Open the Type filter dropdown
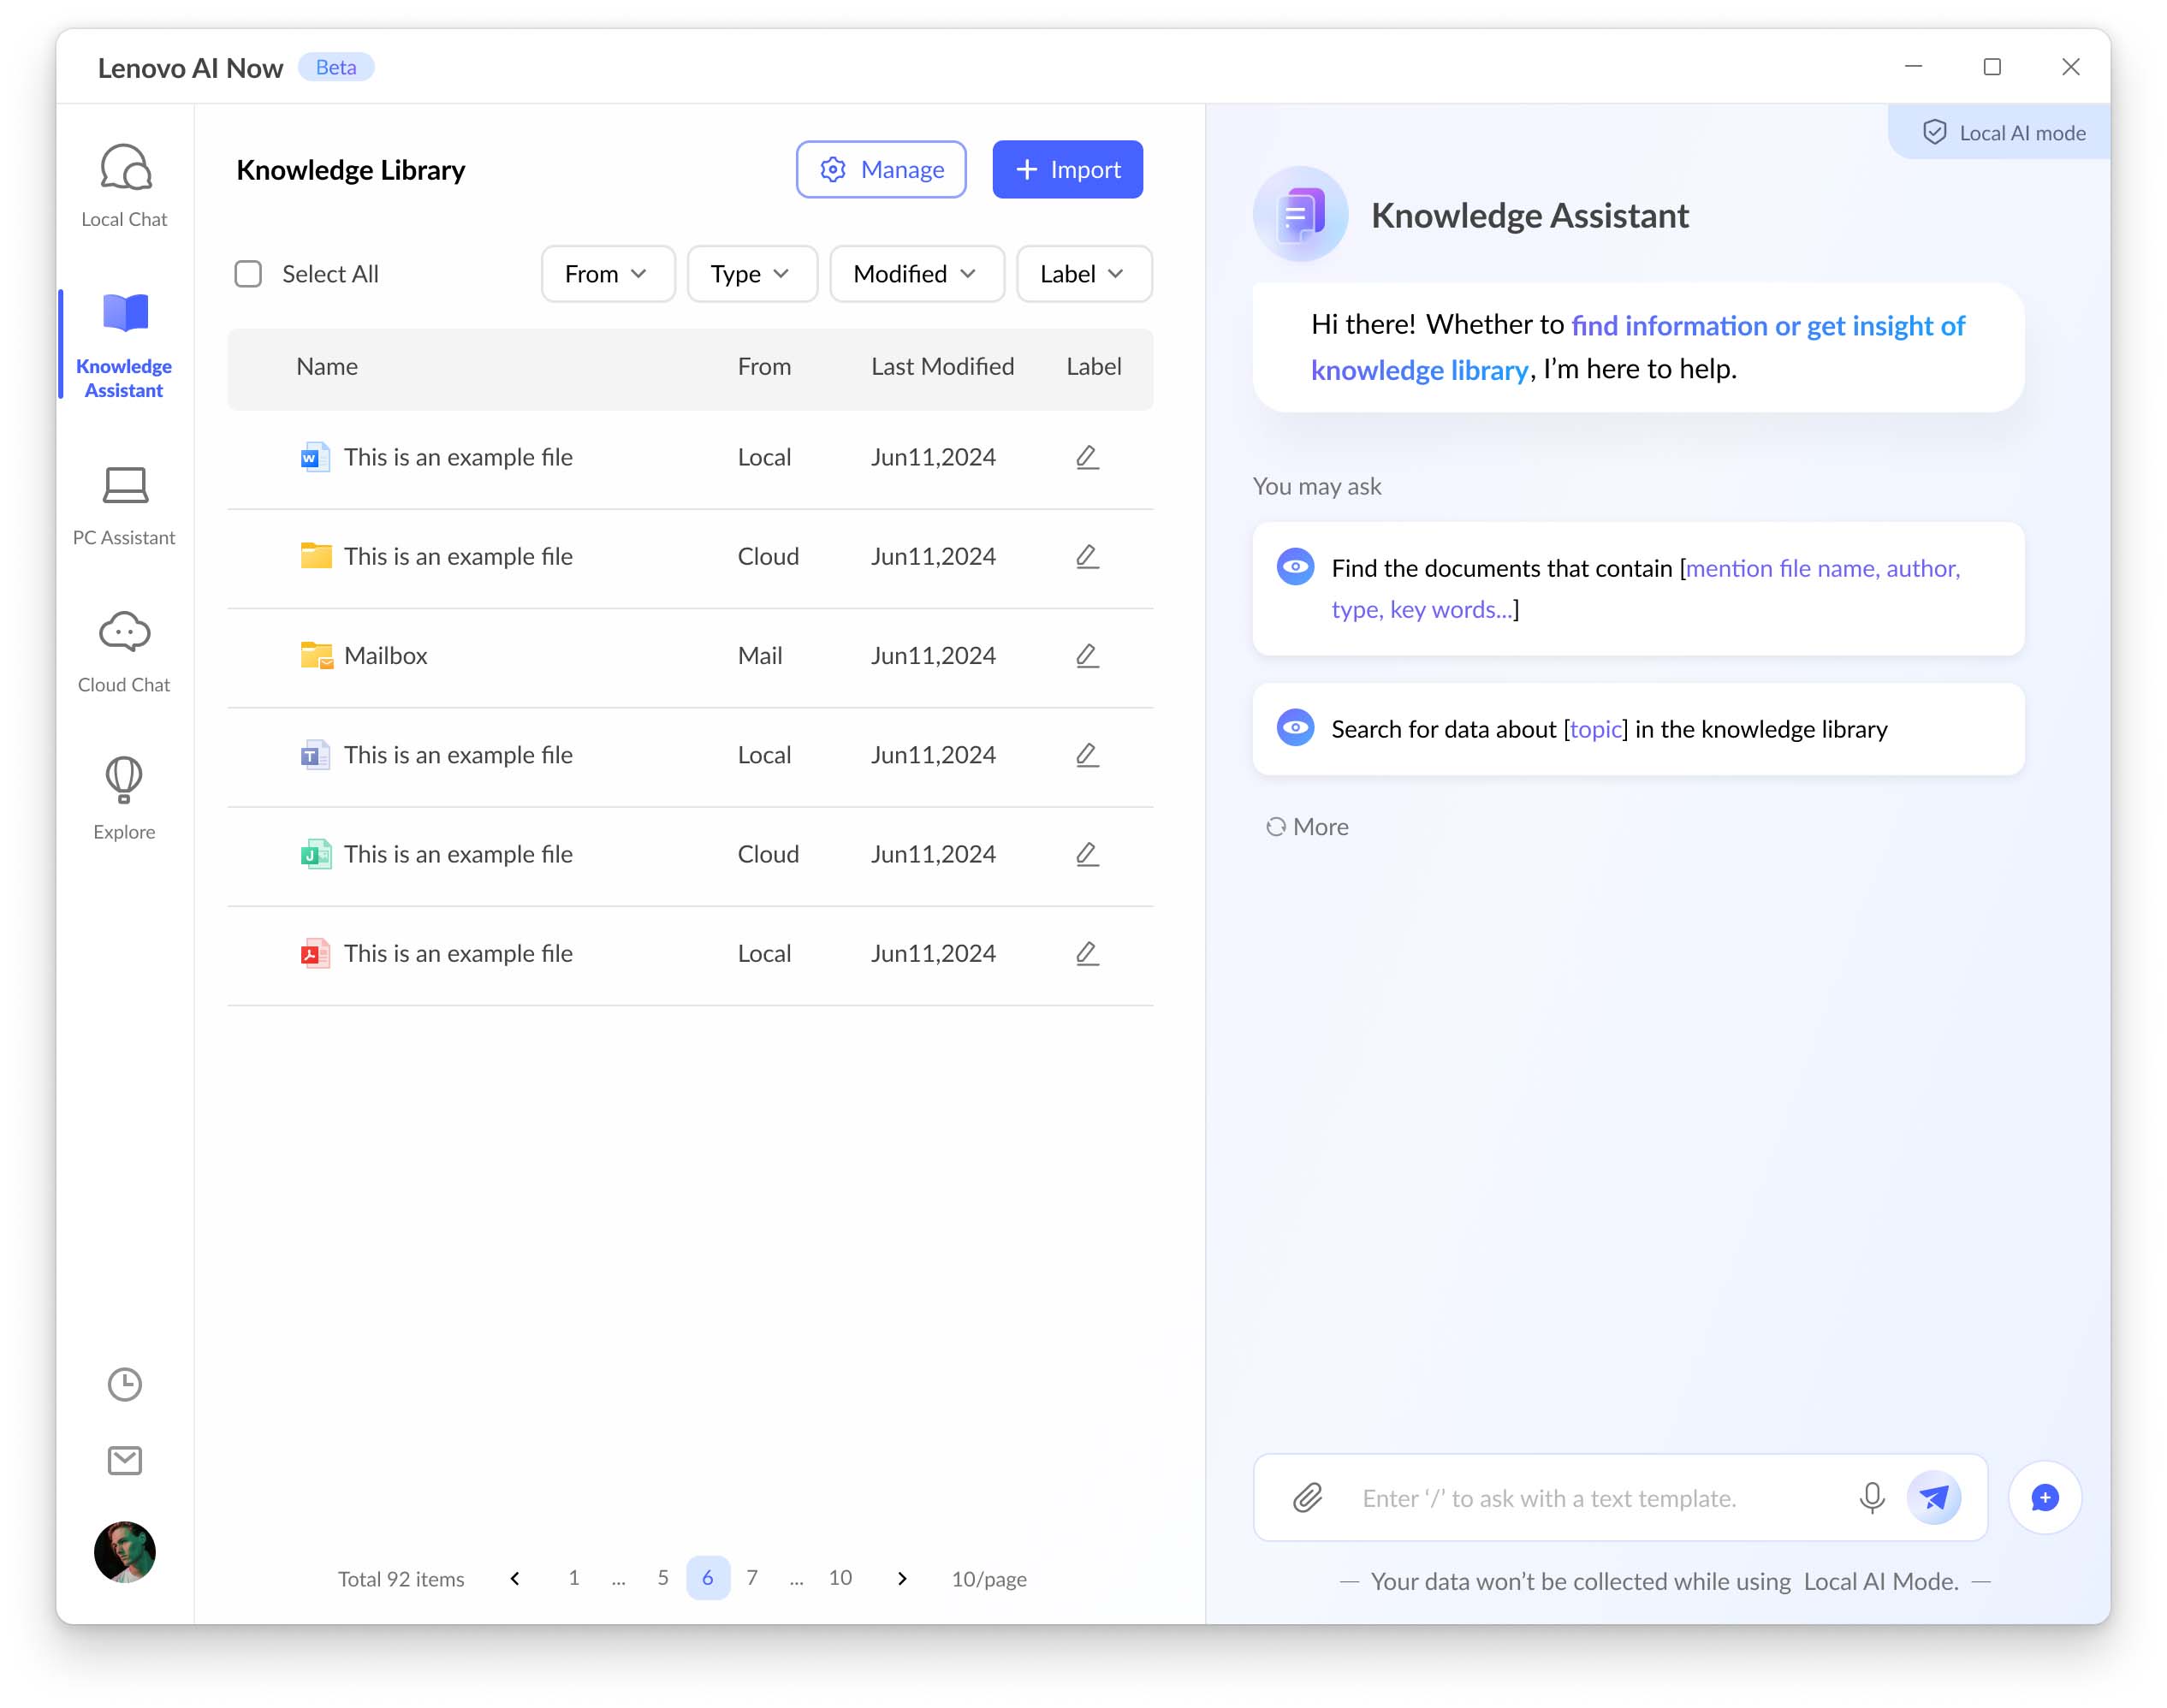 coord(751,274)
